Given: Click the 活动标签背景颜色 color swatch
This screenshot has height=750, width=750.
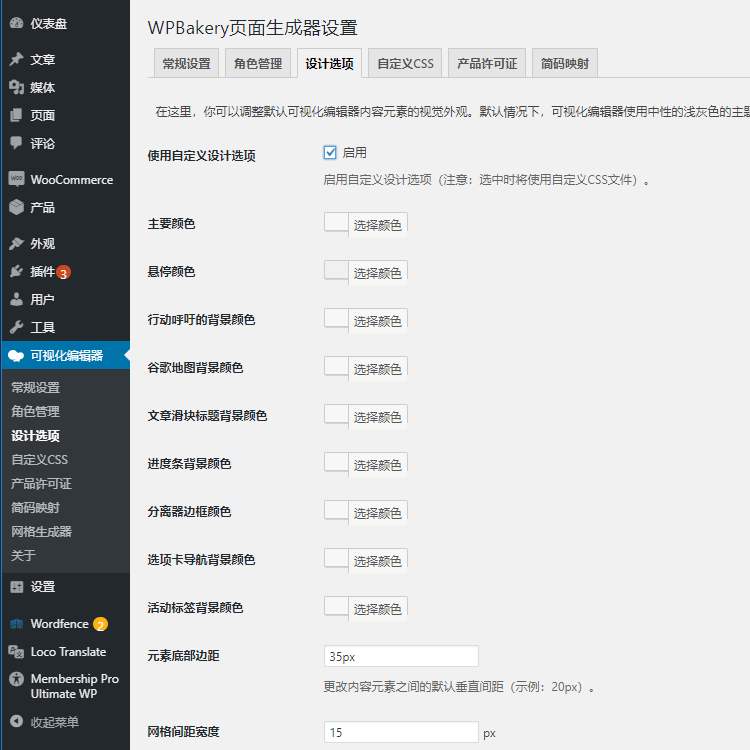Looking at the screenshot, I should tap(336, 606).
